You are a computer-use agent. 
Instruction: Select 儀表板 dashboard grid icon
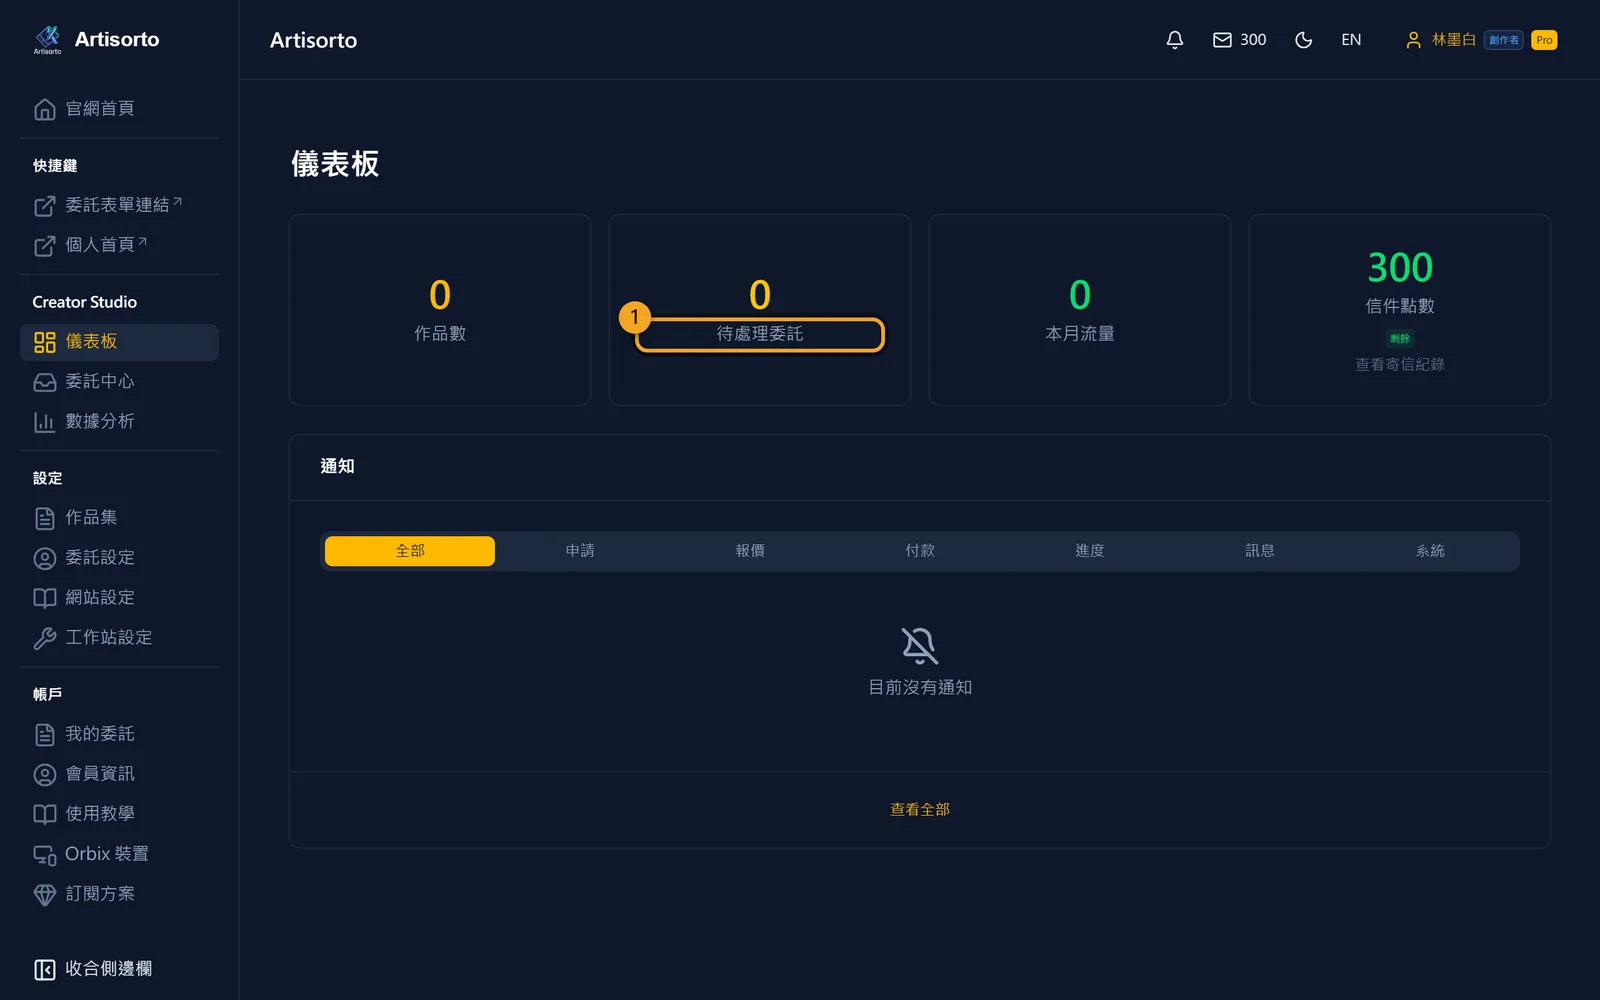45,342
